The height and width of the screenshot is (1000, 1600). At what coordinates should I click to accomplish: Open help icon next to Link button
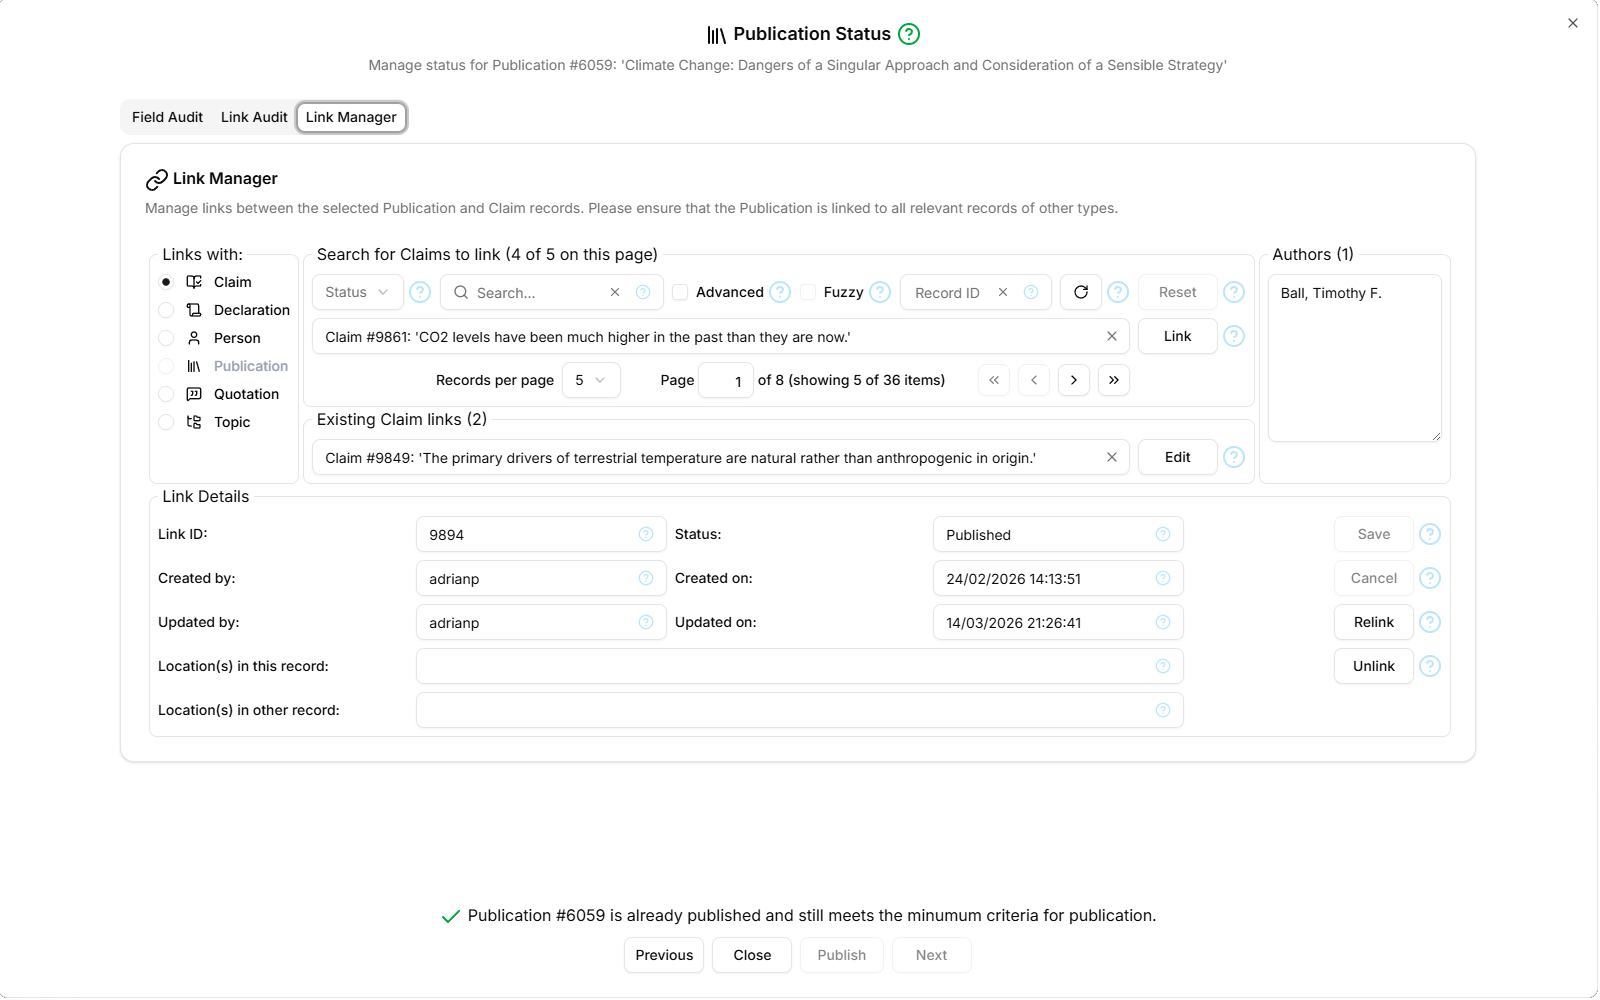click(x=1234, y=336)
